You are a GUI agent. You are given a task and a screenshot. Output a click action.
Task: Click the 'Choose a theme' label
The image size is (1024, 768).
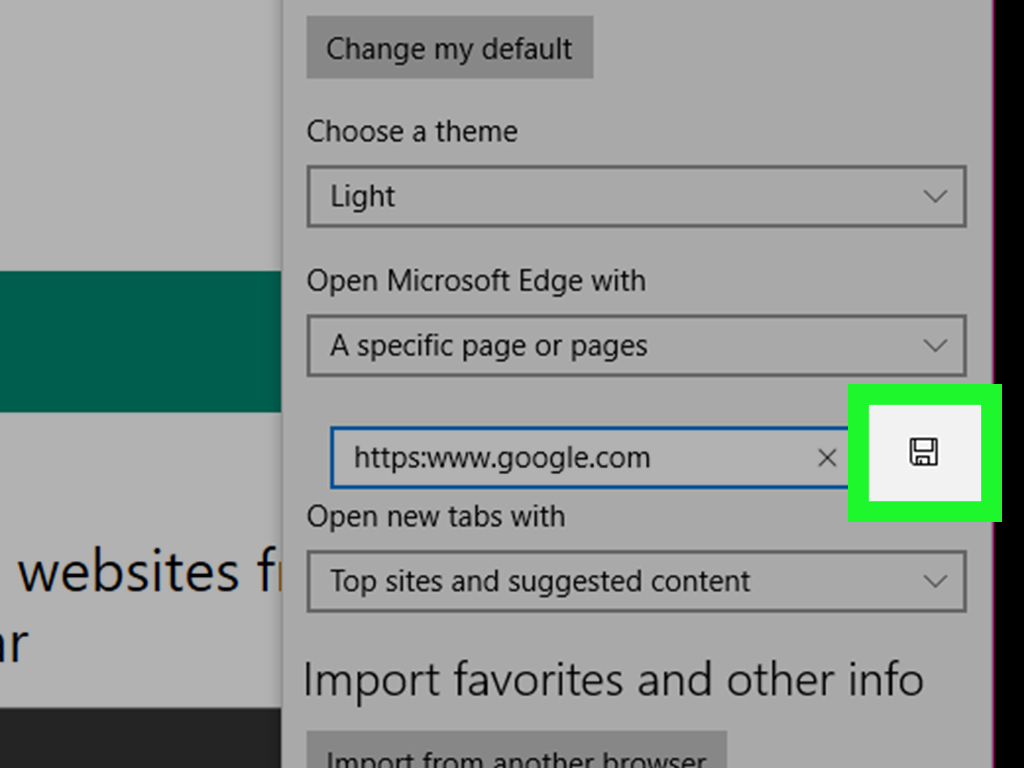412,131
